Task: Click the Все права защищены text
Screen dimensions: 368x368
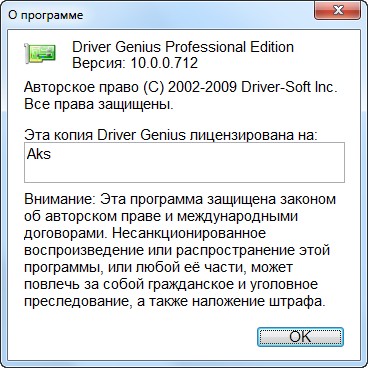Action: pos(99,105)
